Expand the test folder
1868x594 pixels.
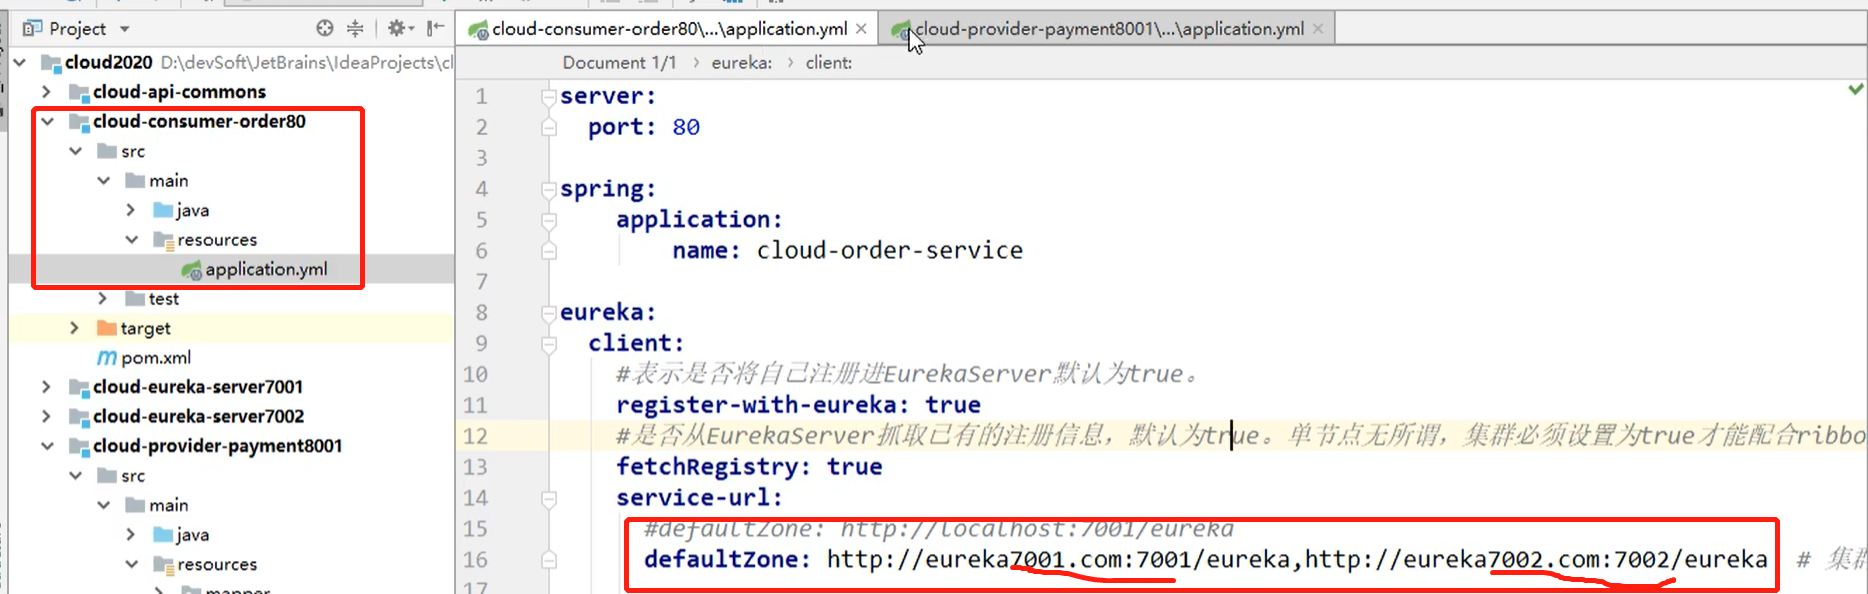click(x=103, y=299)
